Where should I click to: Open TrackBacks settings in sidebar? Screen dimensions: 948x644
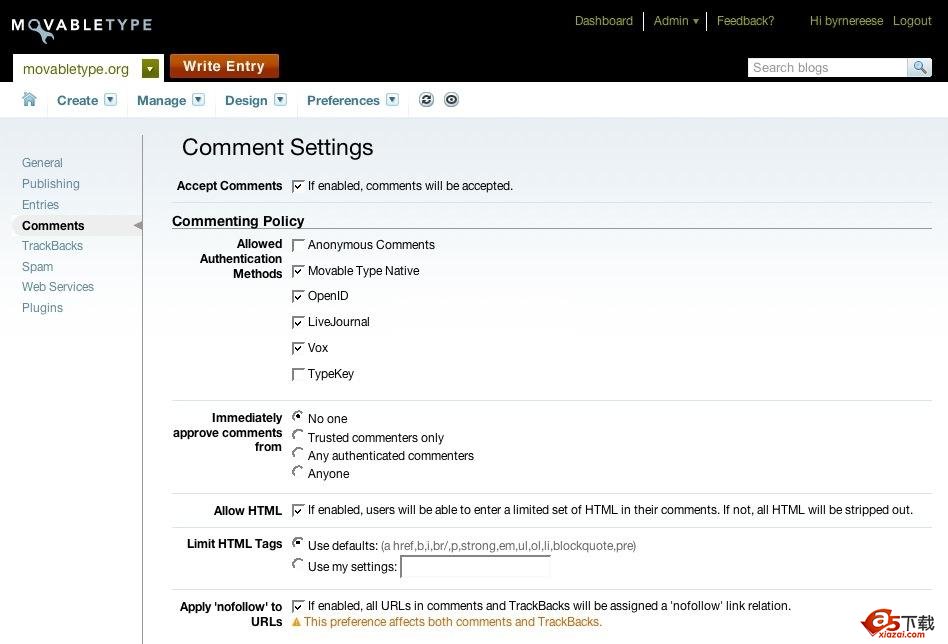point(52,246)
